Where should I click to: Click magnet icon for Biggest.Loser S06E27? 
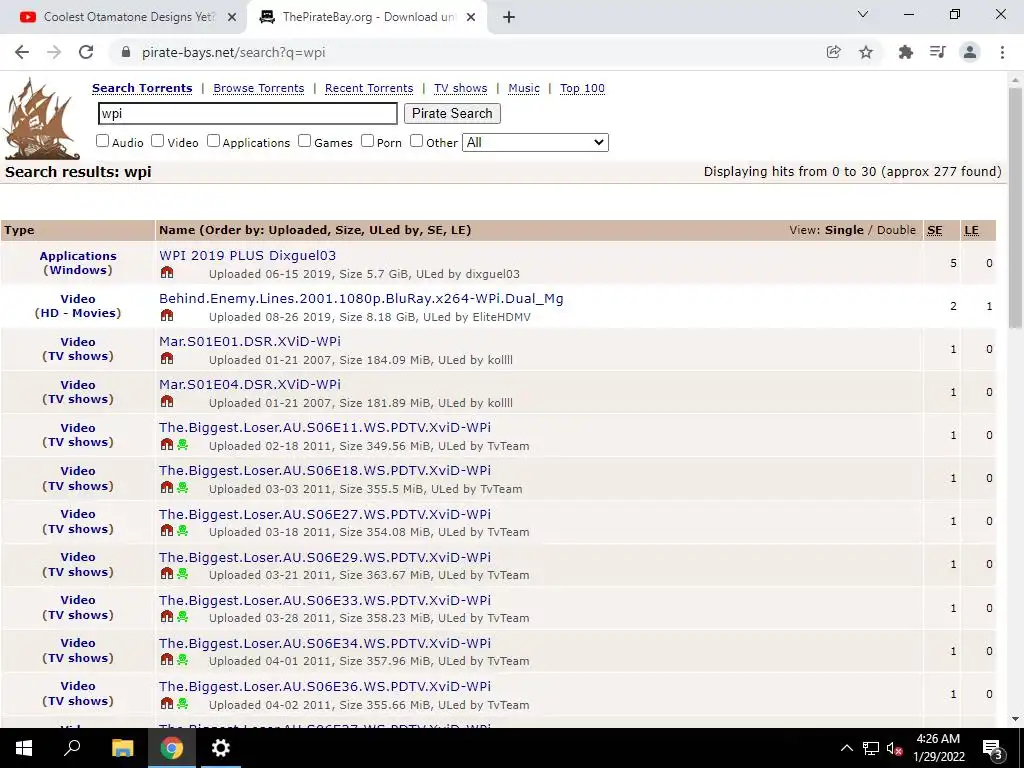coord(167,531)
